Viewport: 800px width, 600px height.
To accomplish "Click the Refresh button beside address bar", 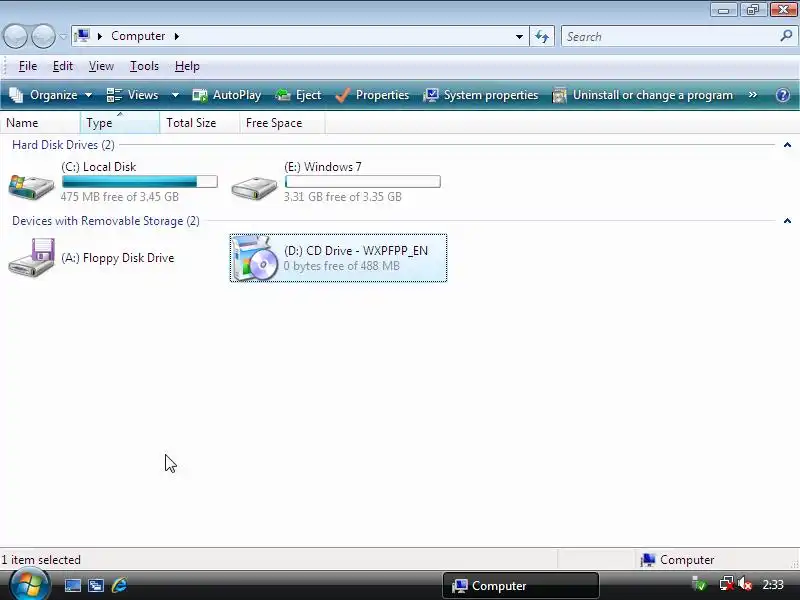I will (542, 37).
